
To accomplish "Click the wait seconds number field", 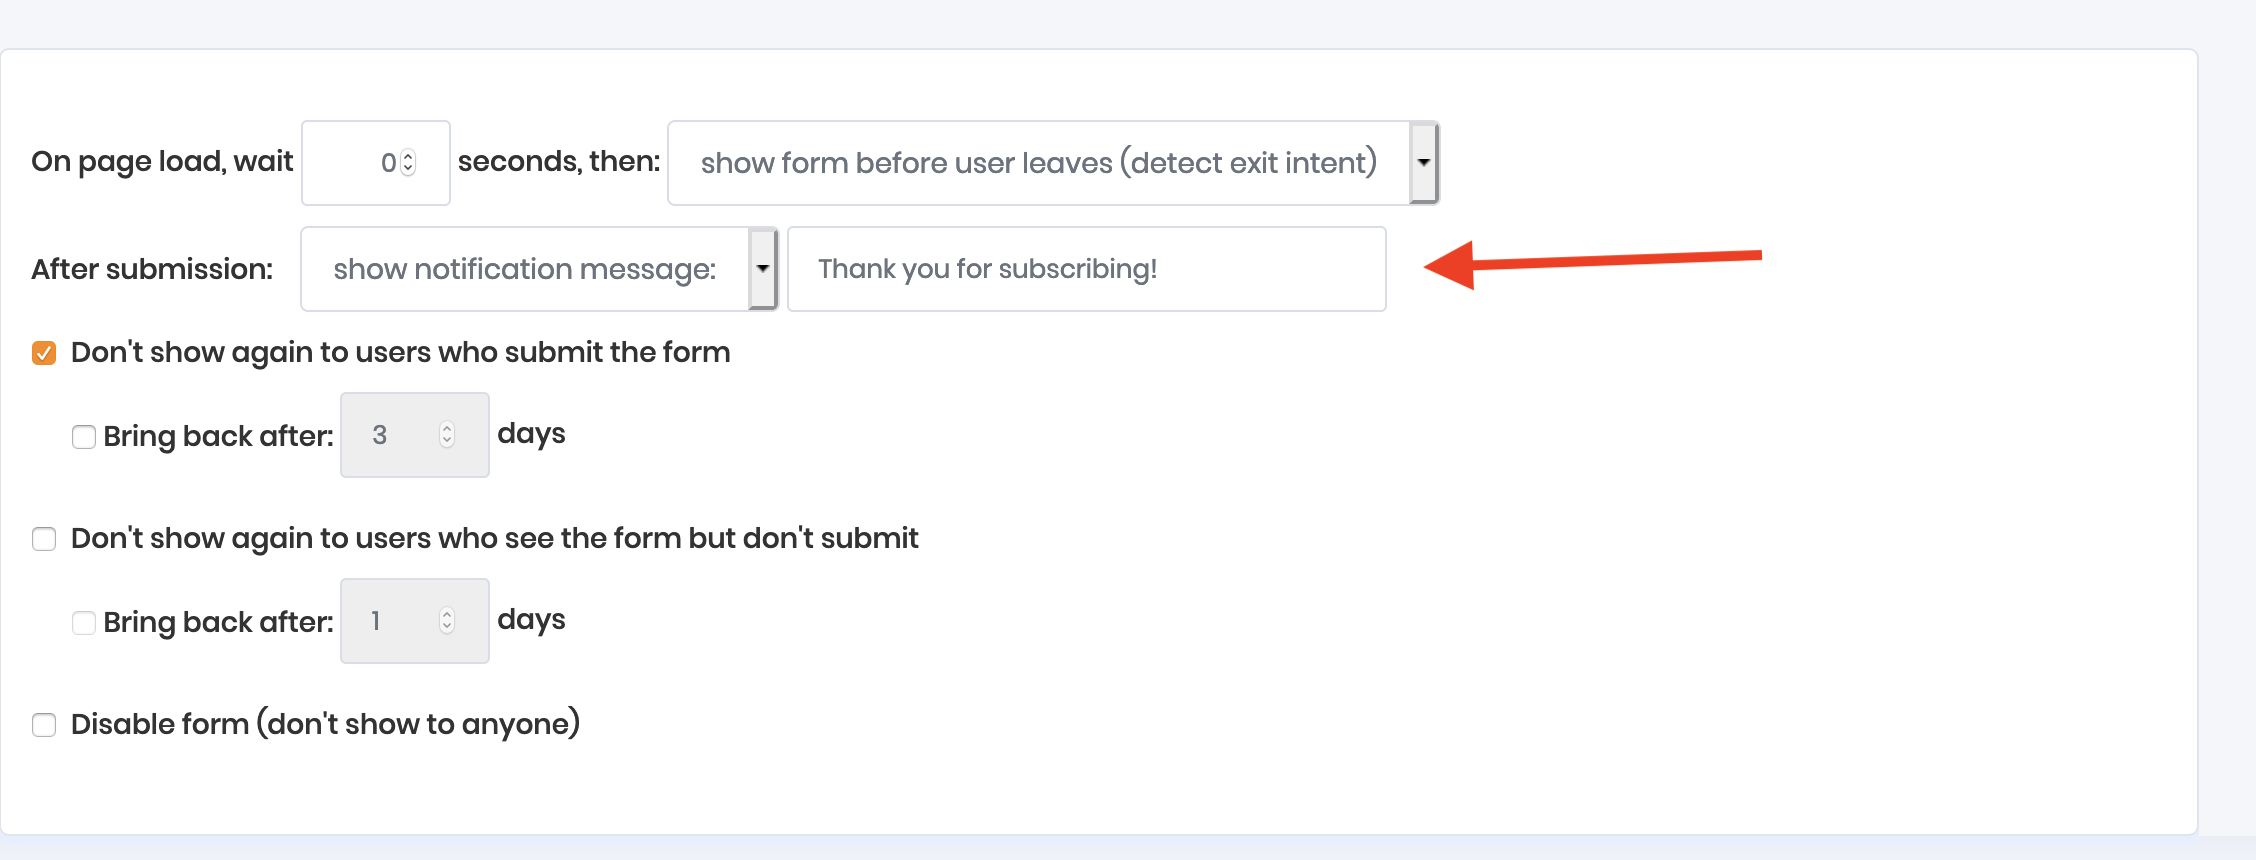I will [360, 163].
